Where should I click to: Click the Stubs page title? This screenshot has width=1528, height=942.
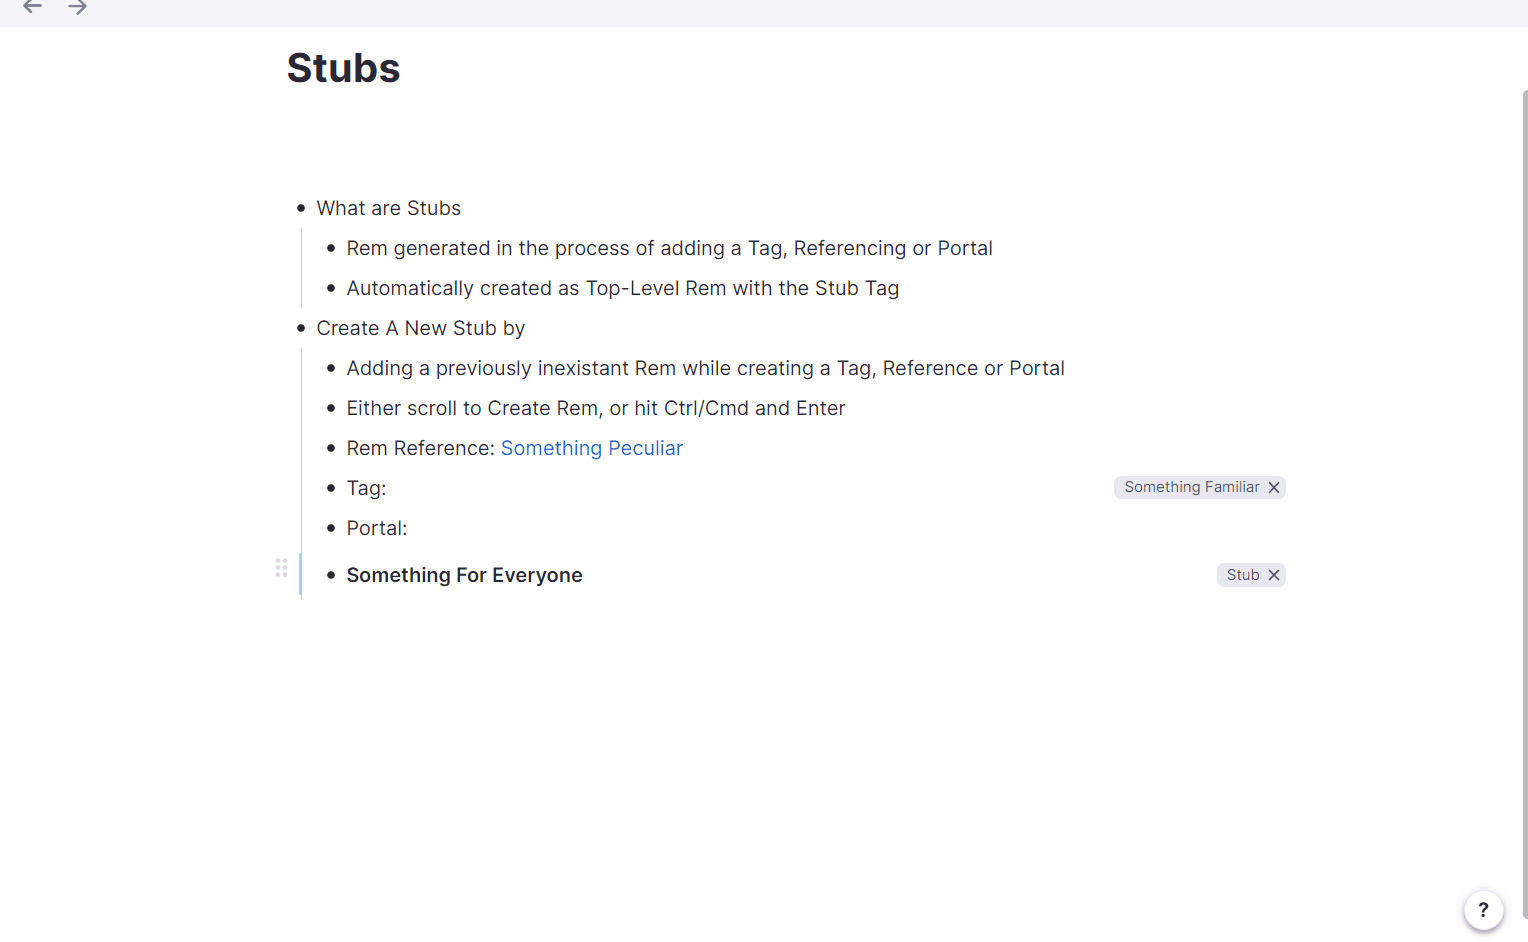point(343,68)
